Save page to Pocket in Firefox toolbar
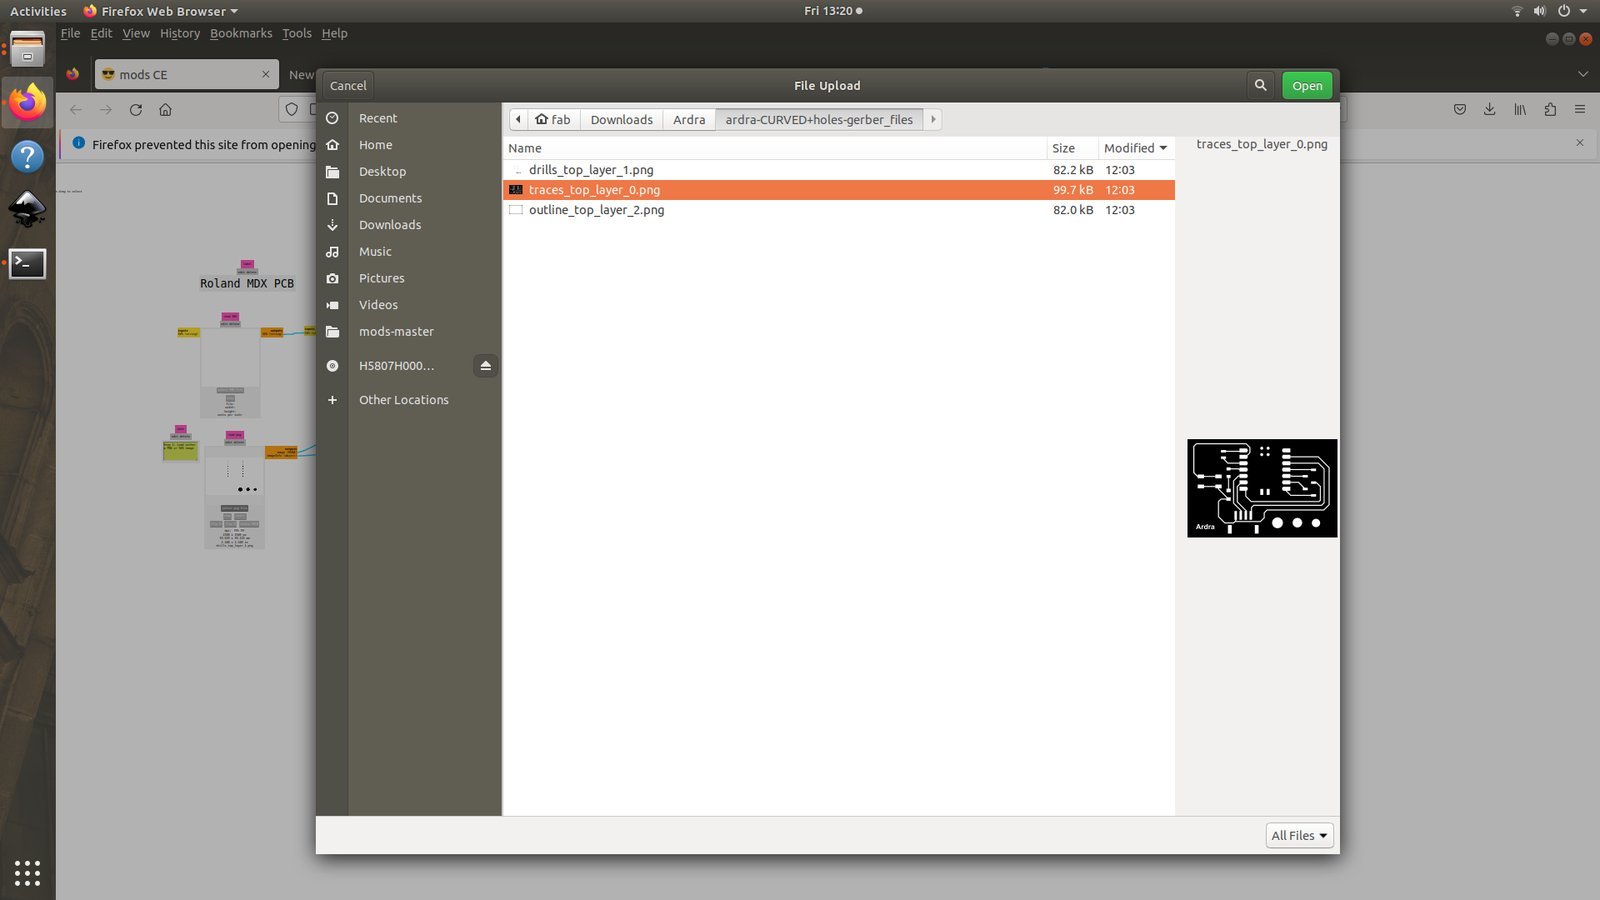Image resolution: width=1600 pixels, height=900 pixels. coord(1460,110)
